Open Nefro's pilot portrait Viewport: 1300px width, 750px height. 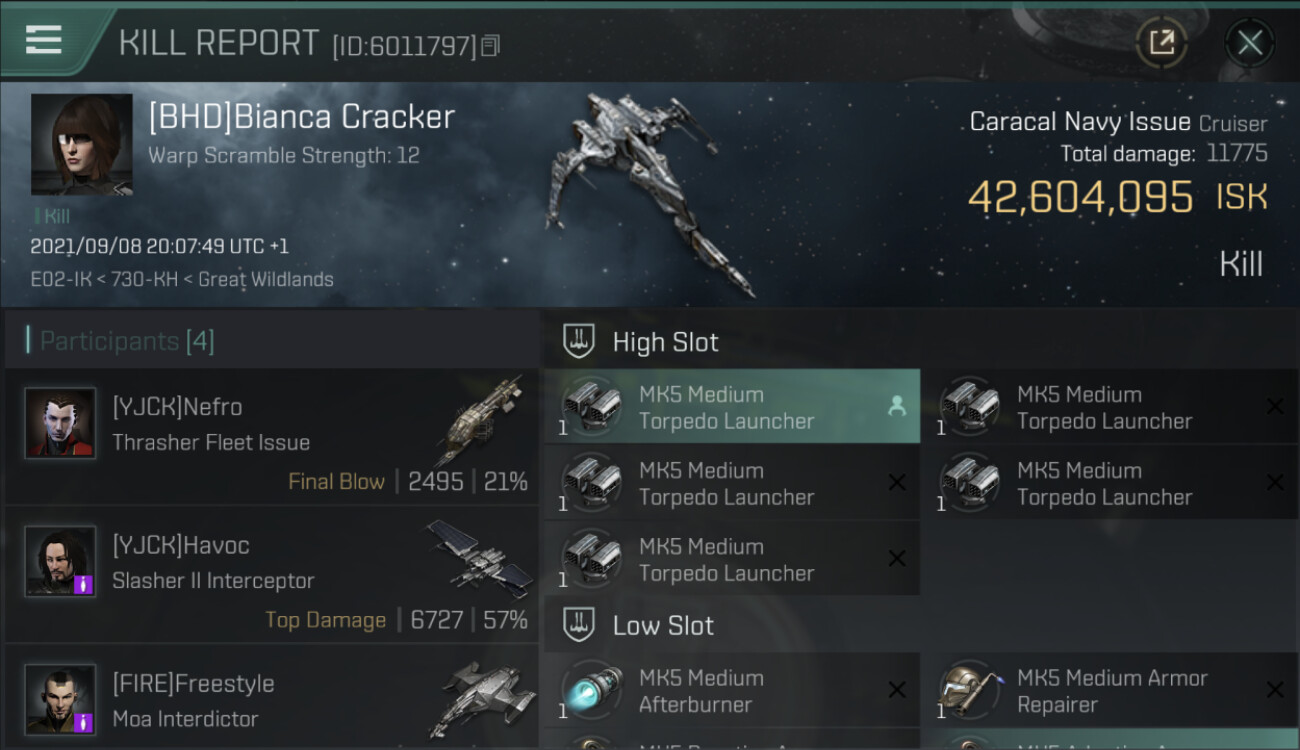pos(60,423)
